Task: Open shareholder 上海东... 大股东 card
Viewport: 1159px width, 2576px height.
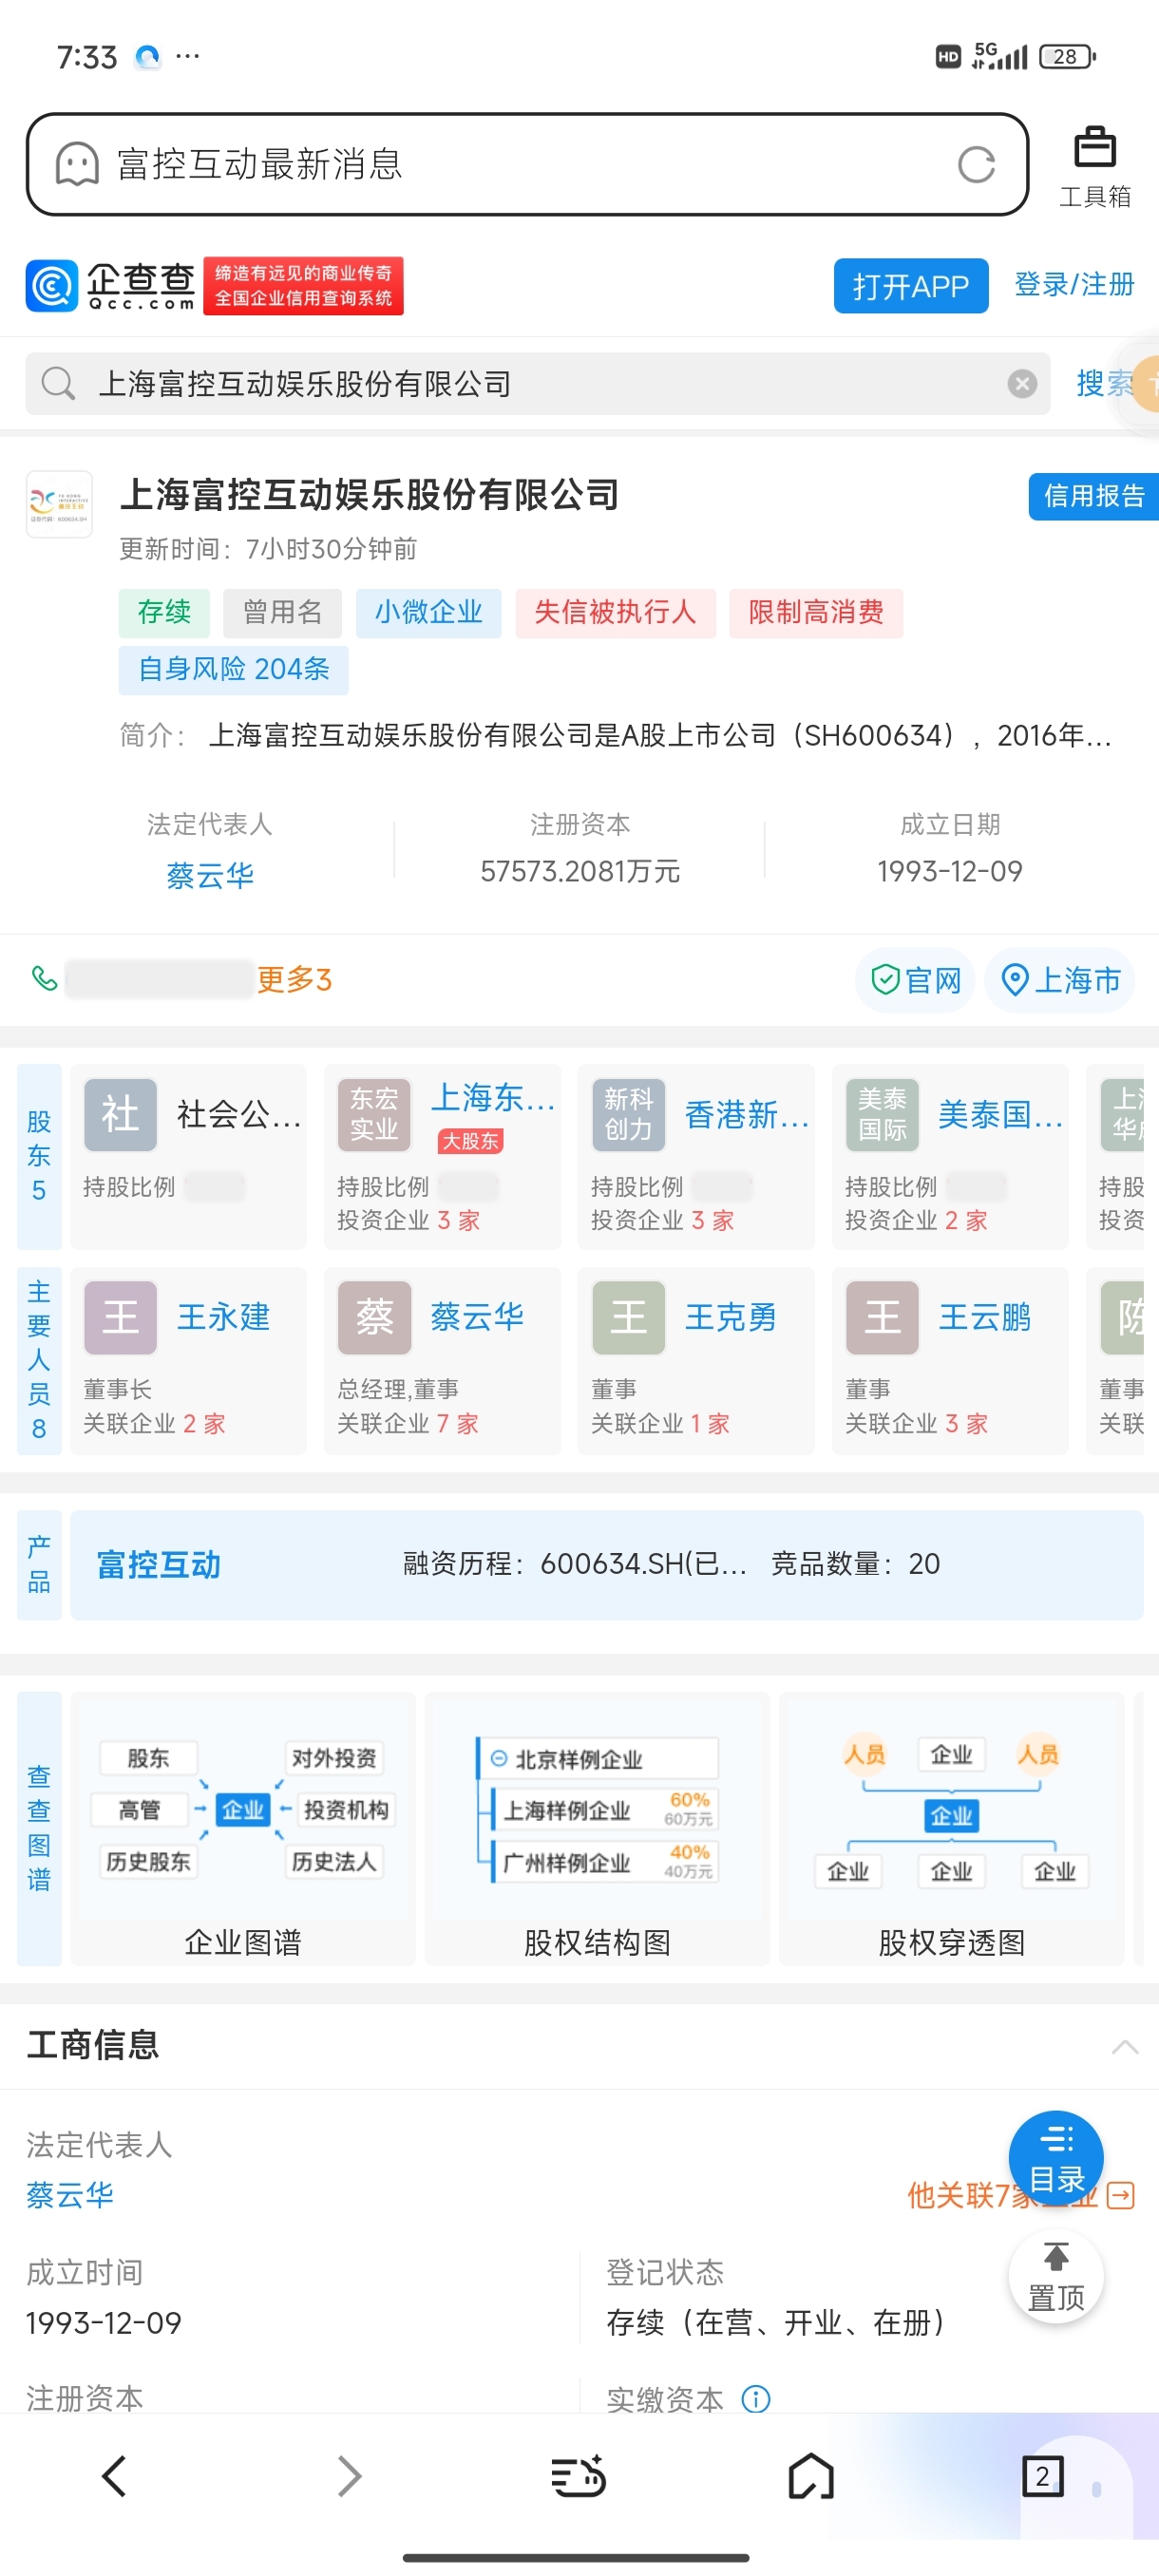Action: pyautogui.click(x=442, y=1156)
